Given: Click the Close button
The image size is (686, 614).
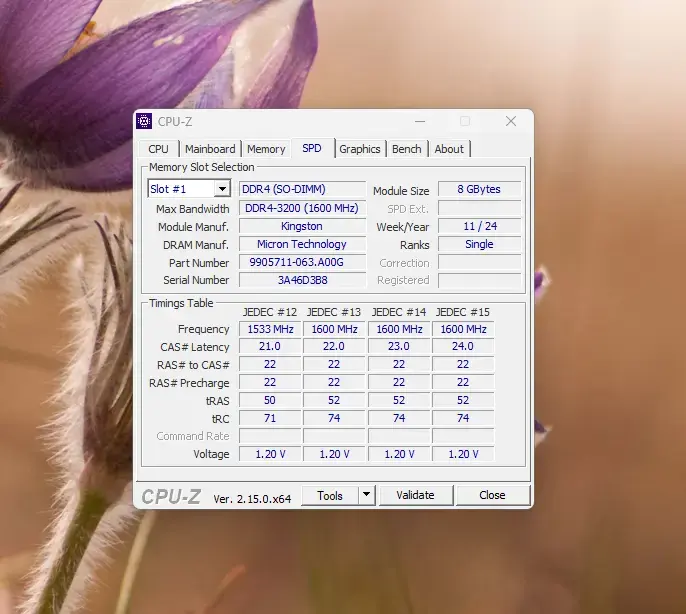Looking at the screenshot, I should 492,495.
